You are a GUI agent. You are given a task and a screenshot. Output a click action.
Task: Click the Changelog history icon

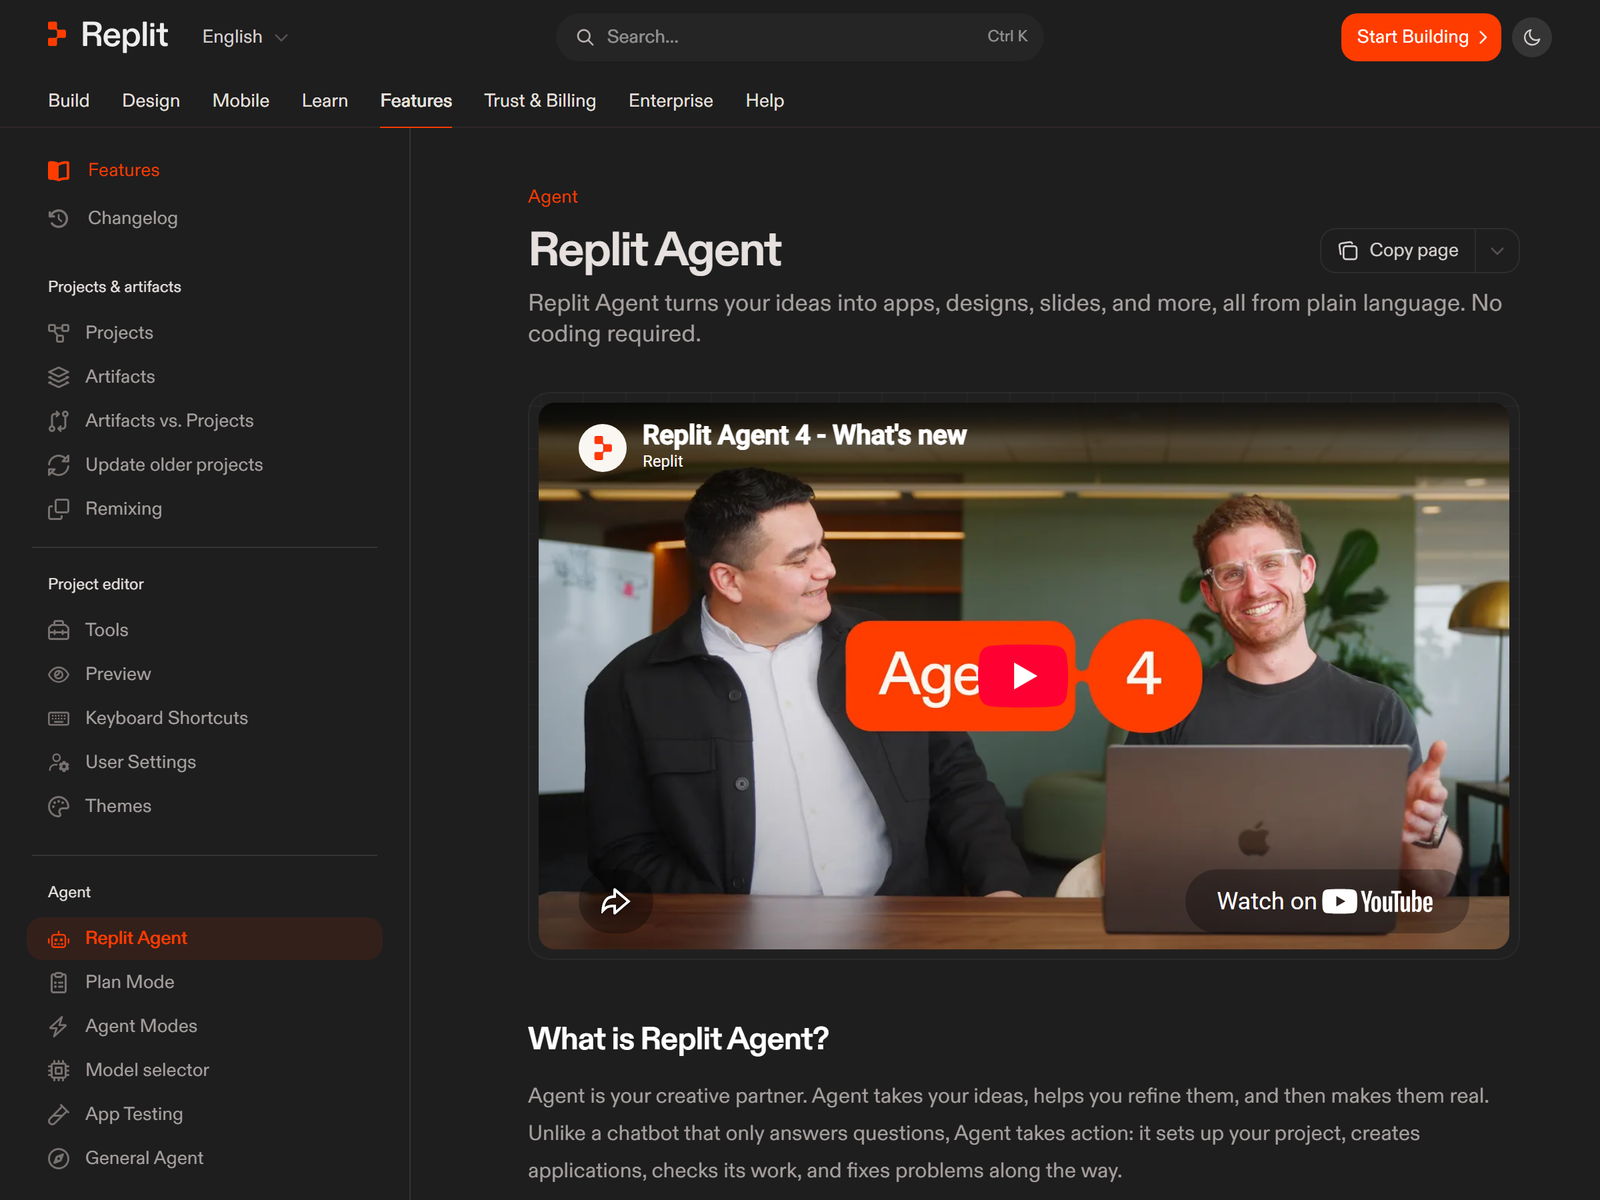click(59, 218)
